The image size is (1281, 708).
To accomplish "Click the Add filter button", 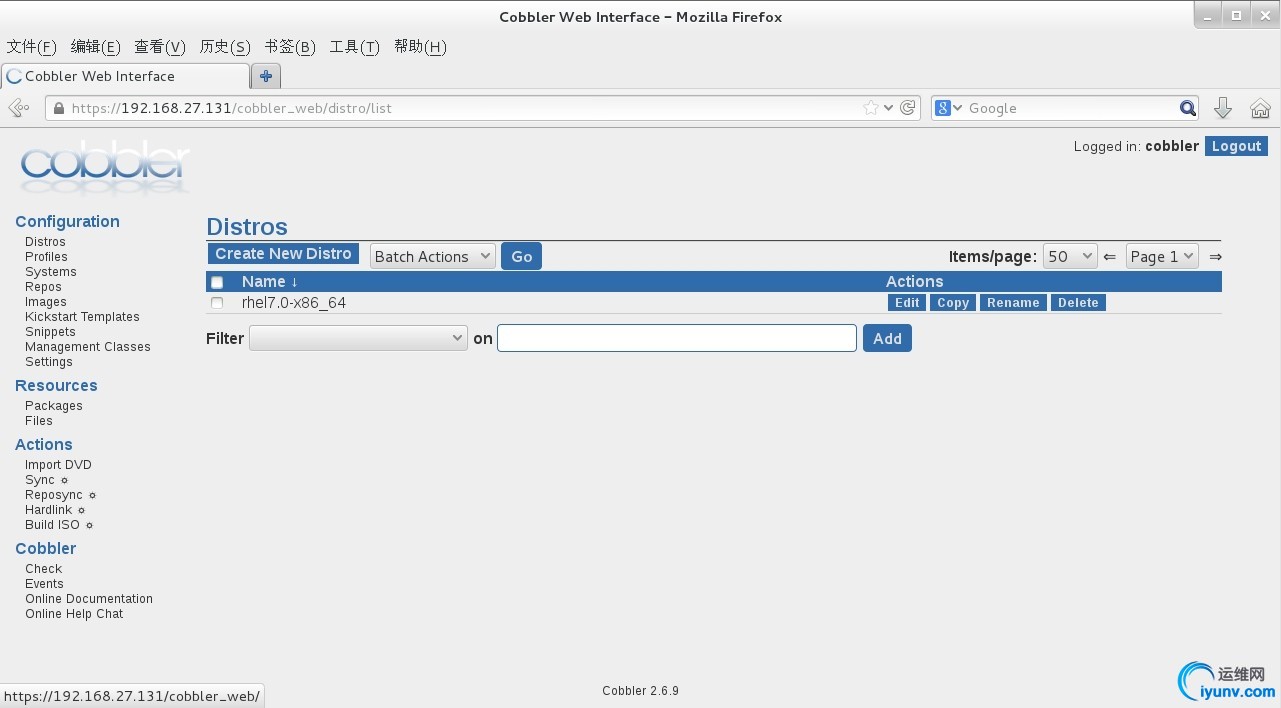I will (x=887, y=339).
